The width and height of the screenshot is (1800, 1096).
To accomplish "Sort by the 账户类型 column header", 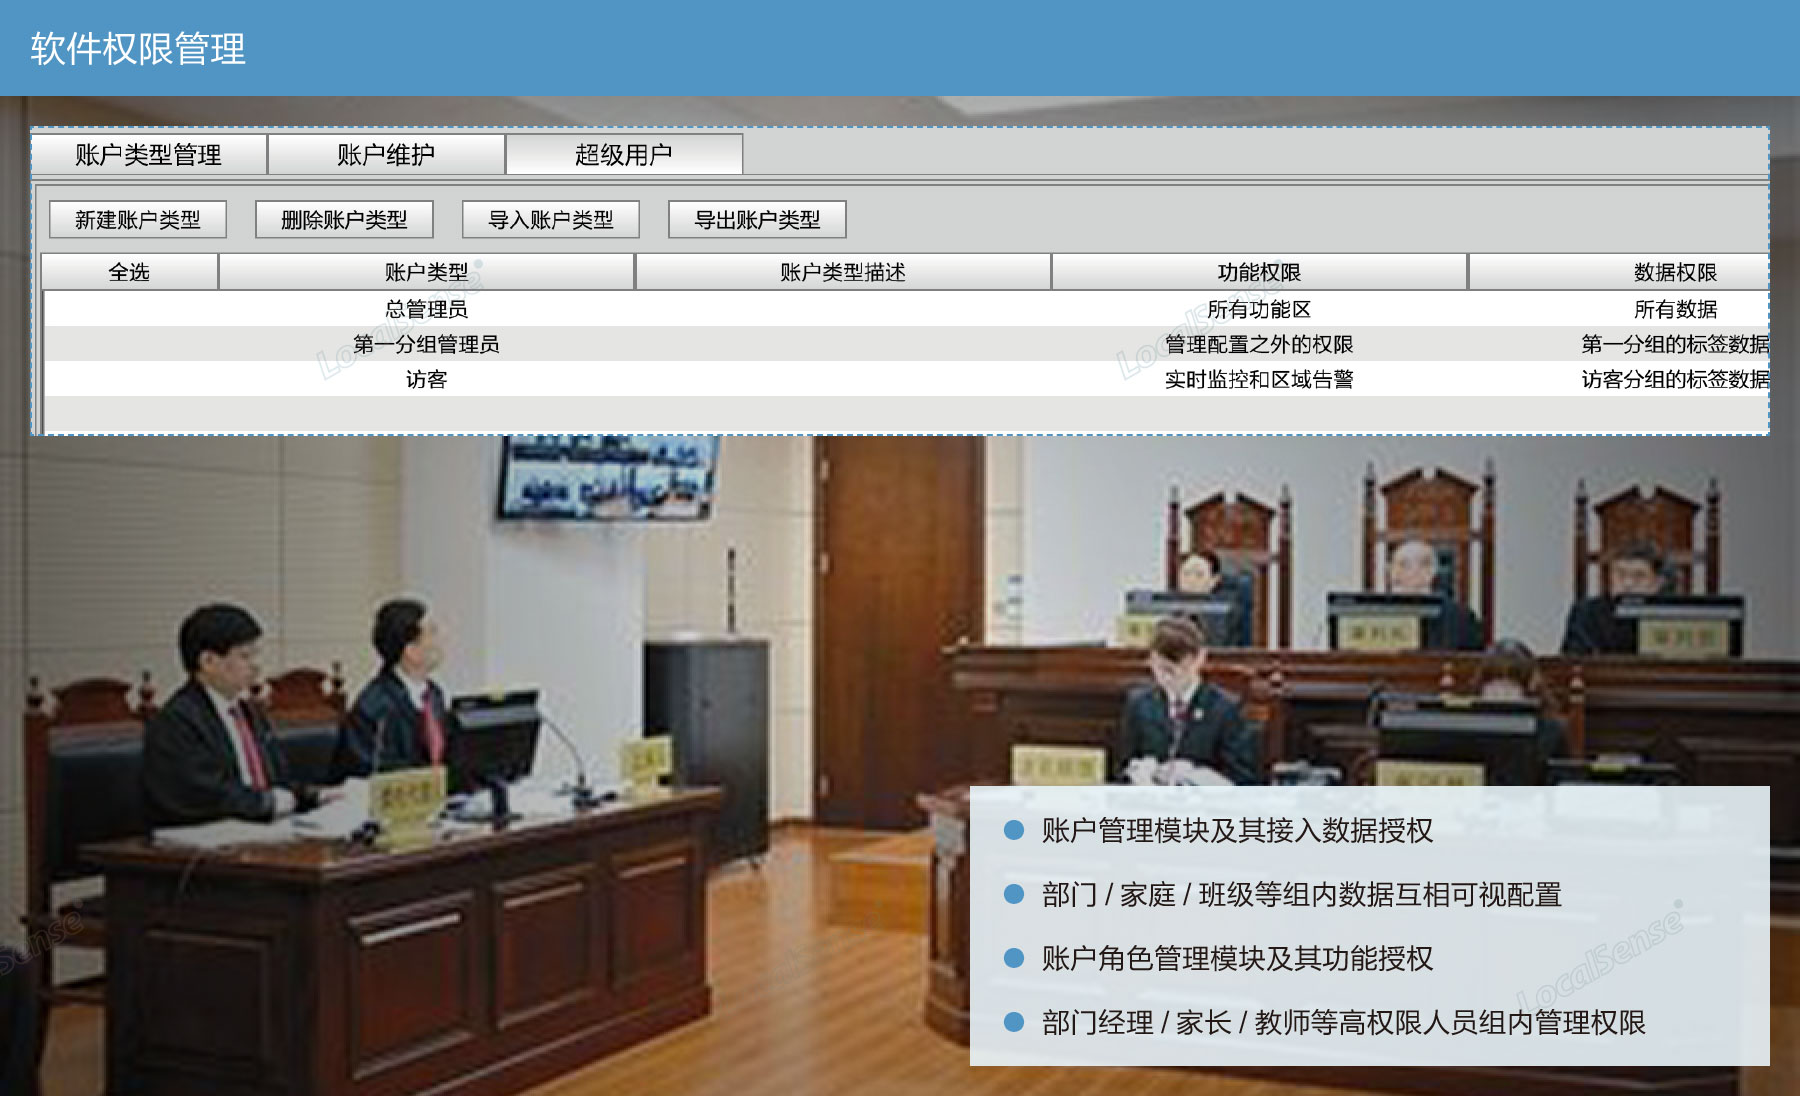I will (x=426, y=272).
